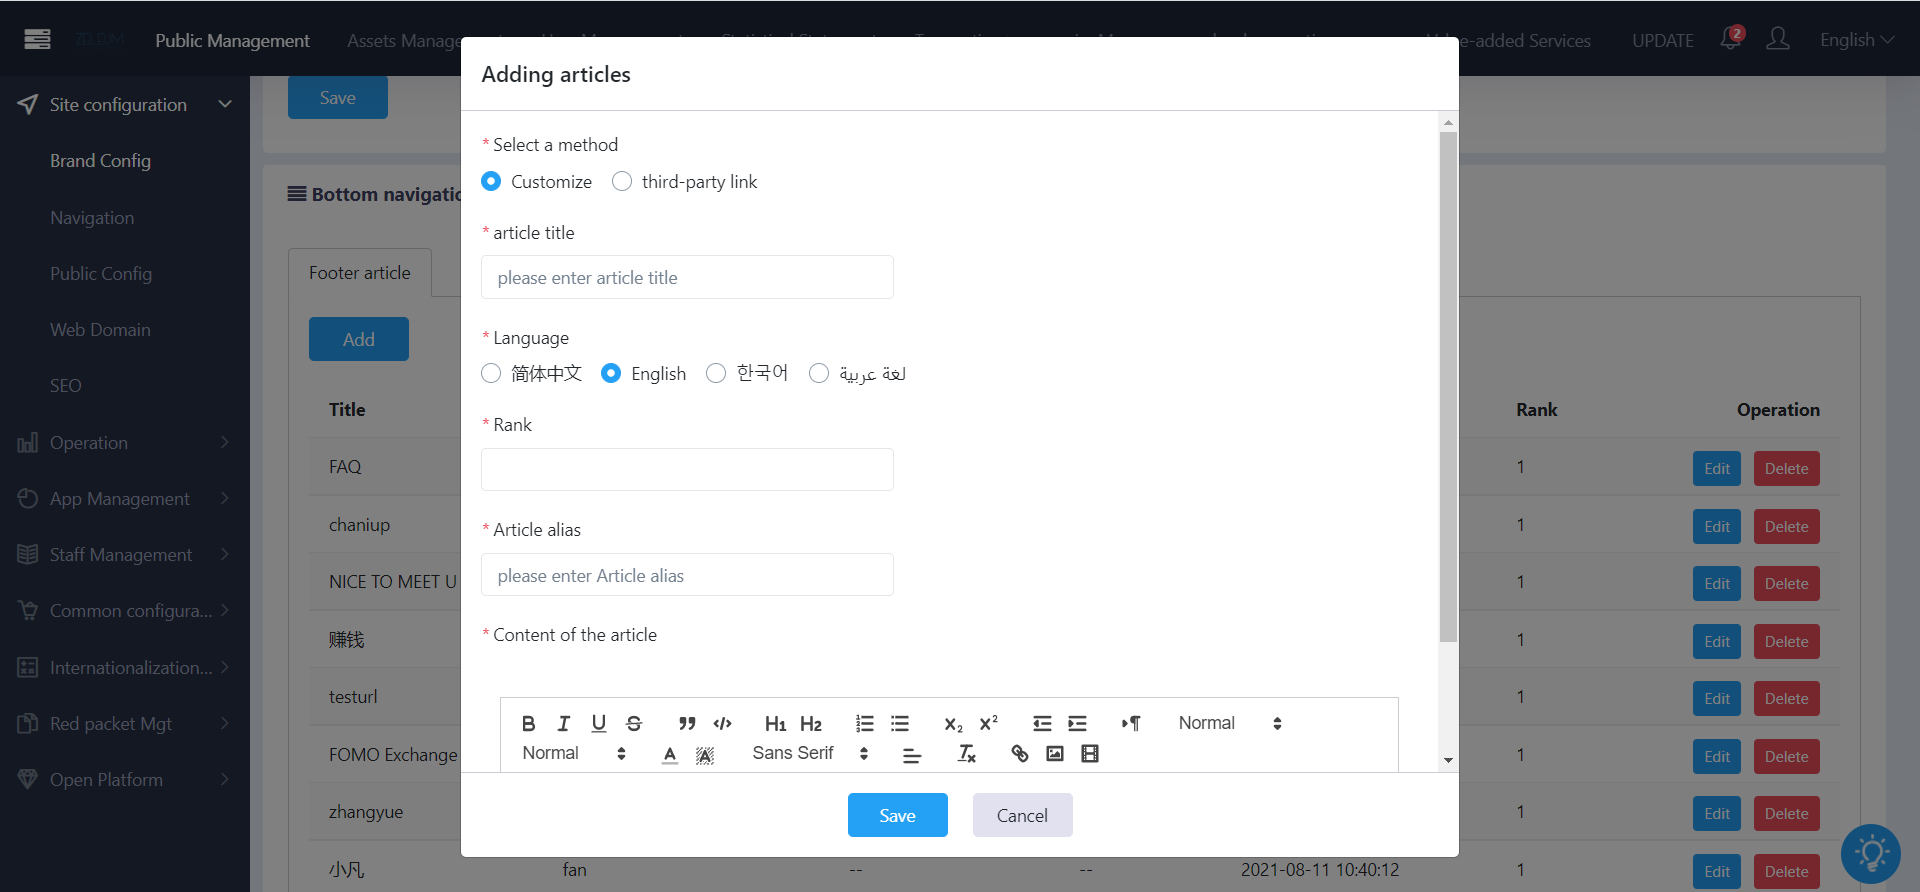Insert a video using the film icon
Viewport: 1920px width, 892px height.
coord(1089,753)
